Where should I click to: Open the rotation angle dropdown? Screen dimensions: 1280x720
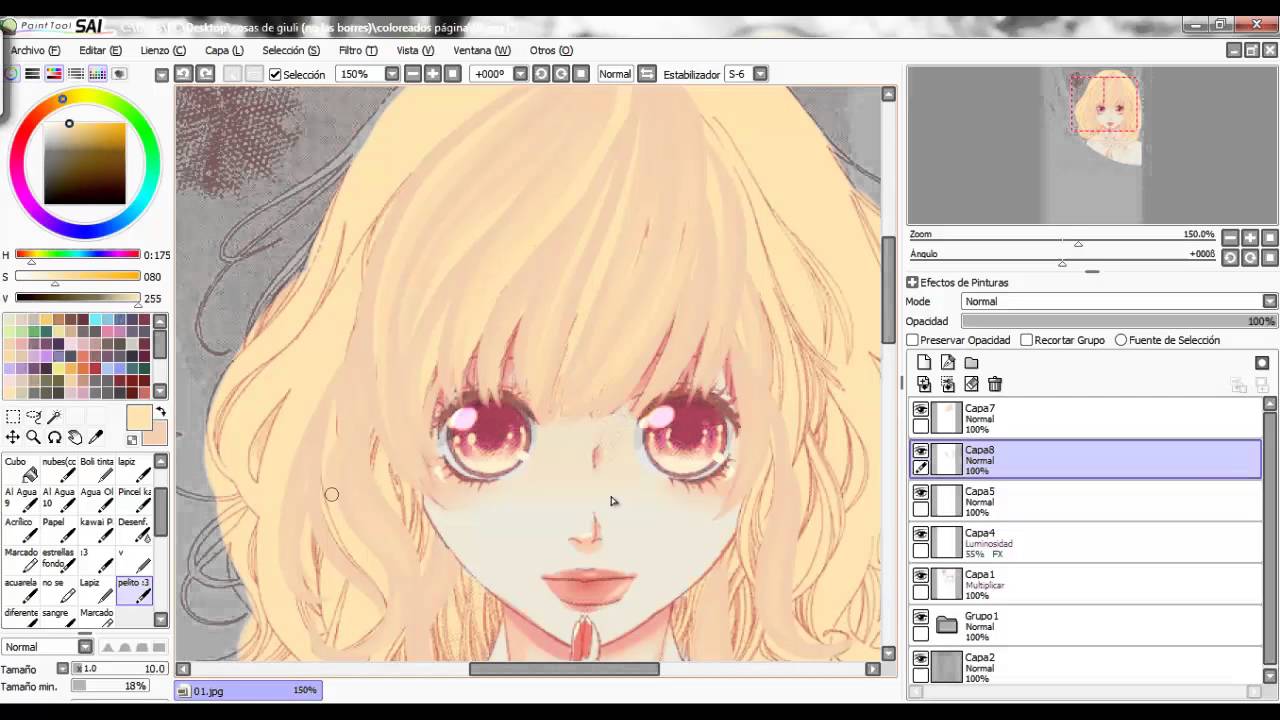(520, 74)
